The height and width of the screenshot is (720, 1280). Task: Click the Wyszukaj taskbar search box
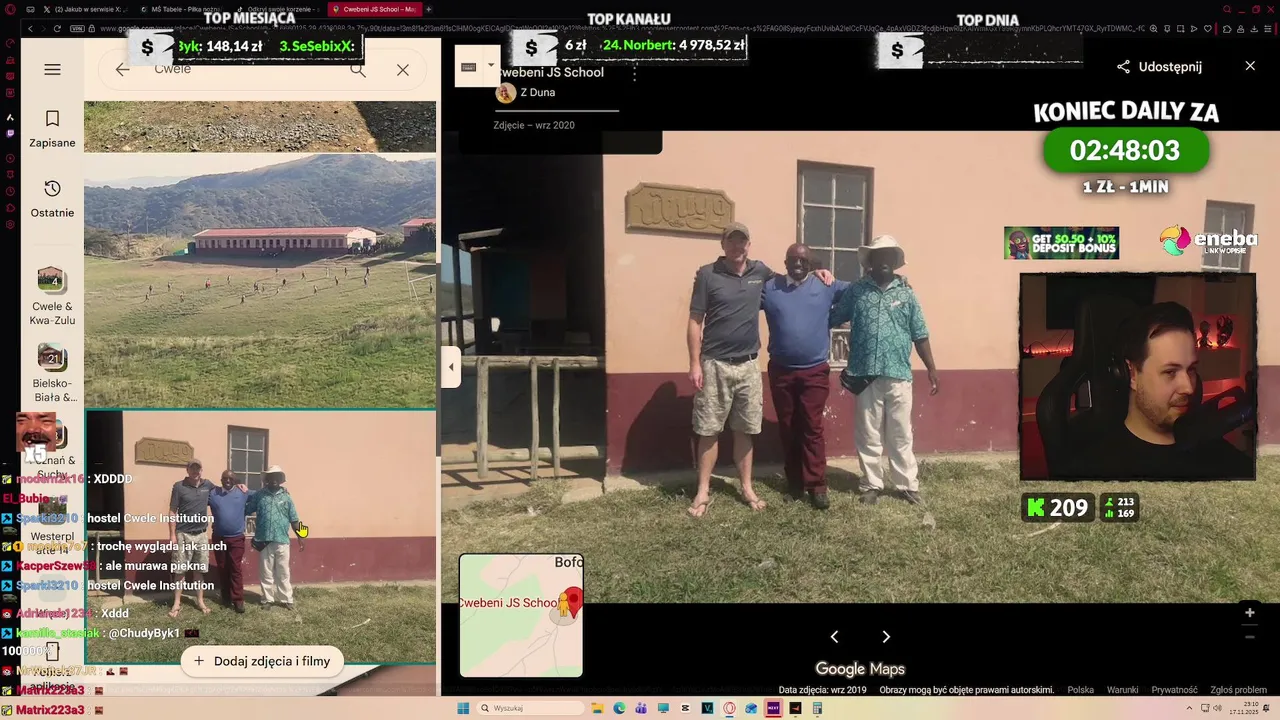[528, 708]
